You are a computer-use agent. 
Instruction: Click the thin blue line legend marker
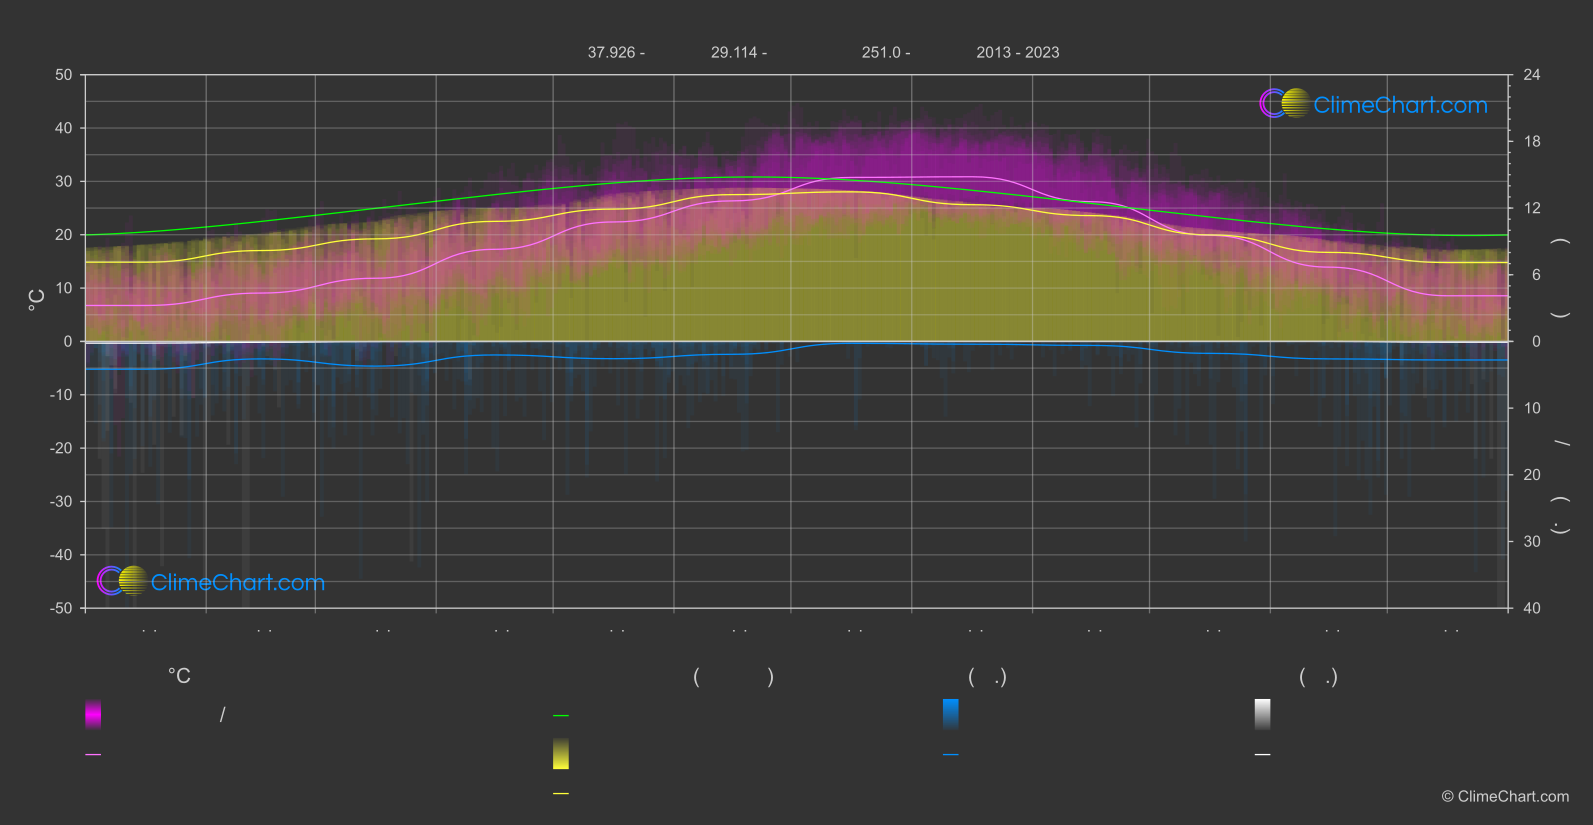[x=951, y=755]
